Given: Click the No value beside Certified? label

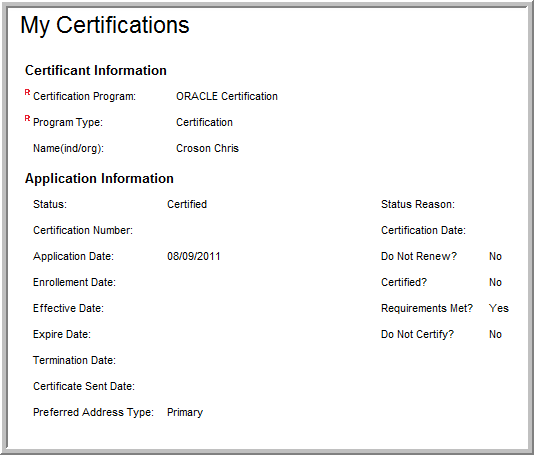Looking at the screenshot, I should pos(496,282).
